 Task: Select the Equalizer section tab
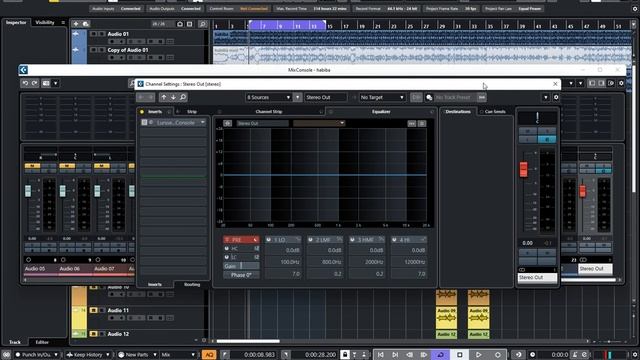381,111
